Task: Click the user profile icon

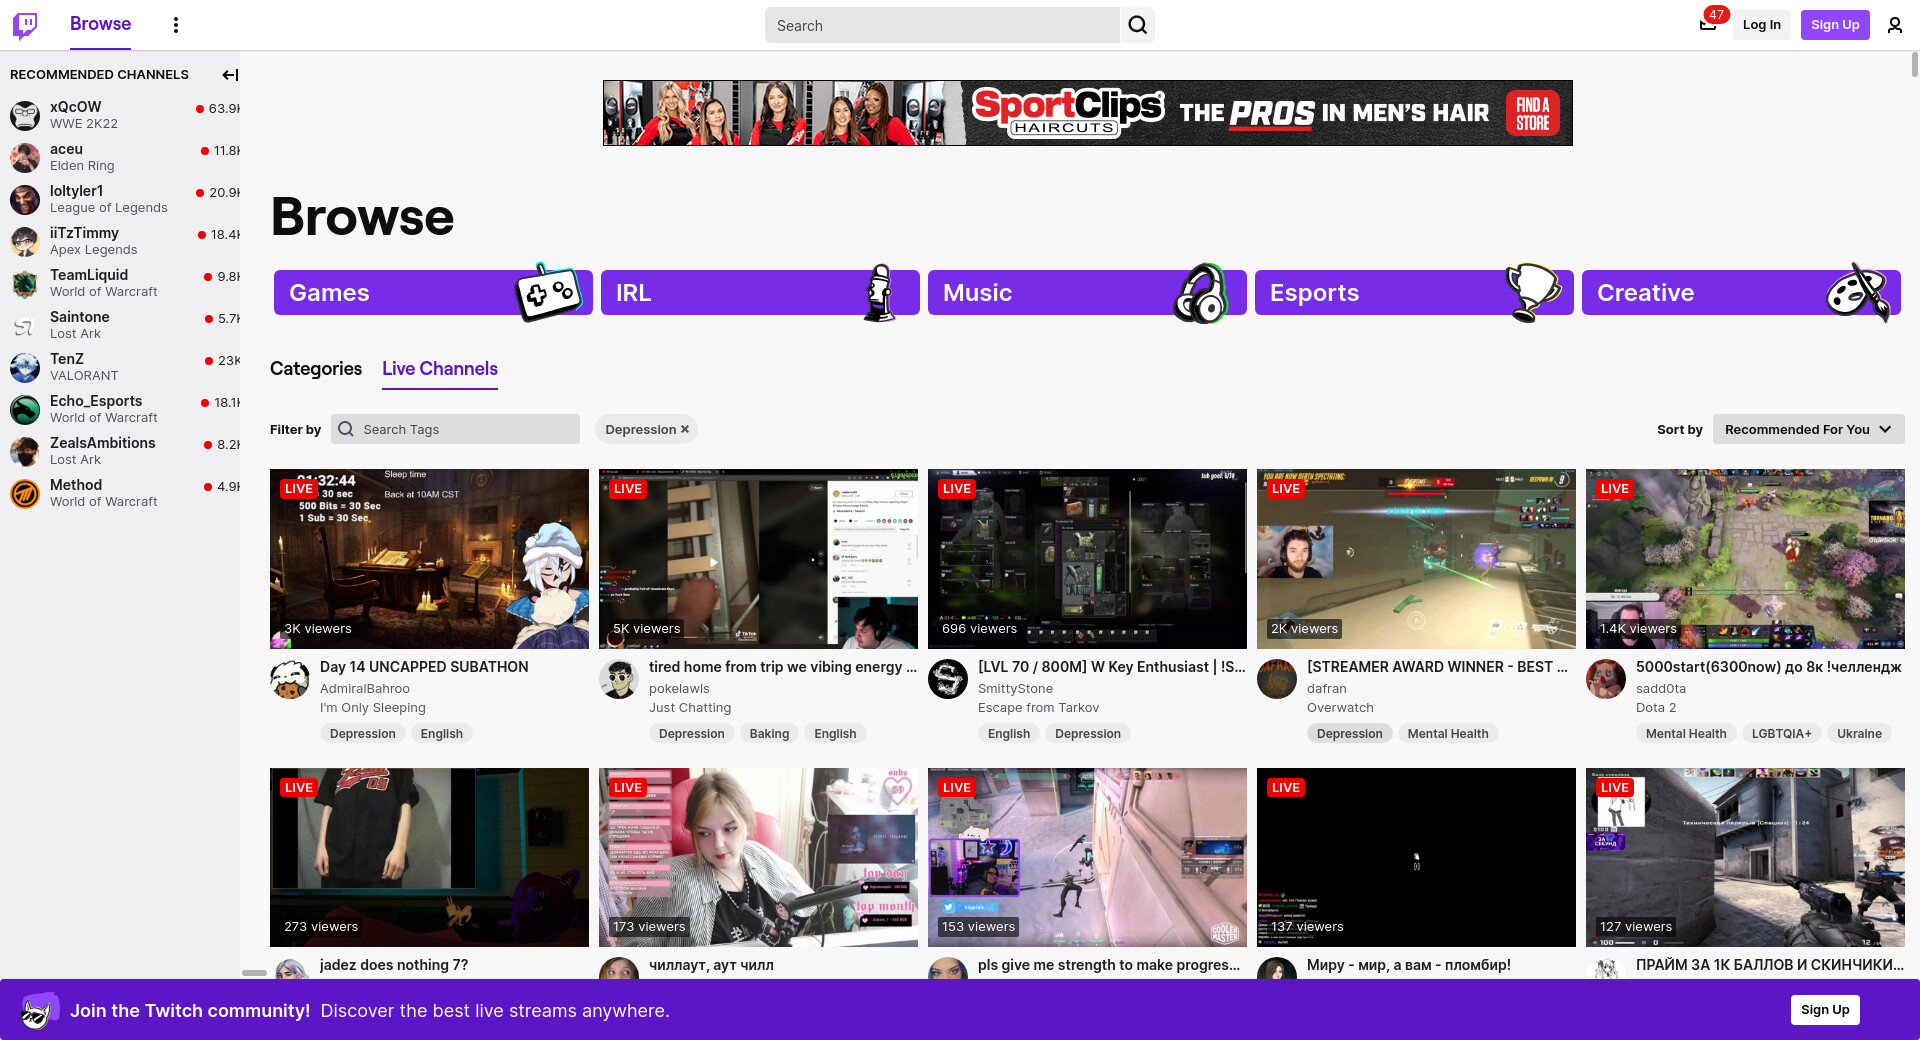Action: click(x=1894, y=25)
